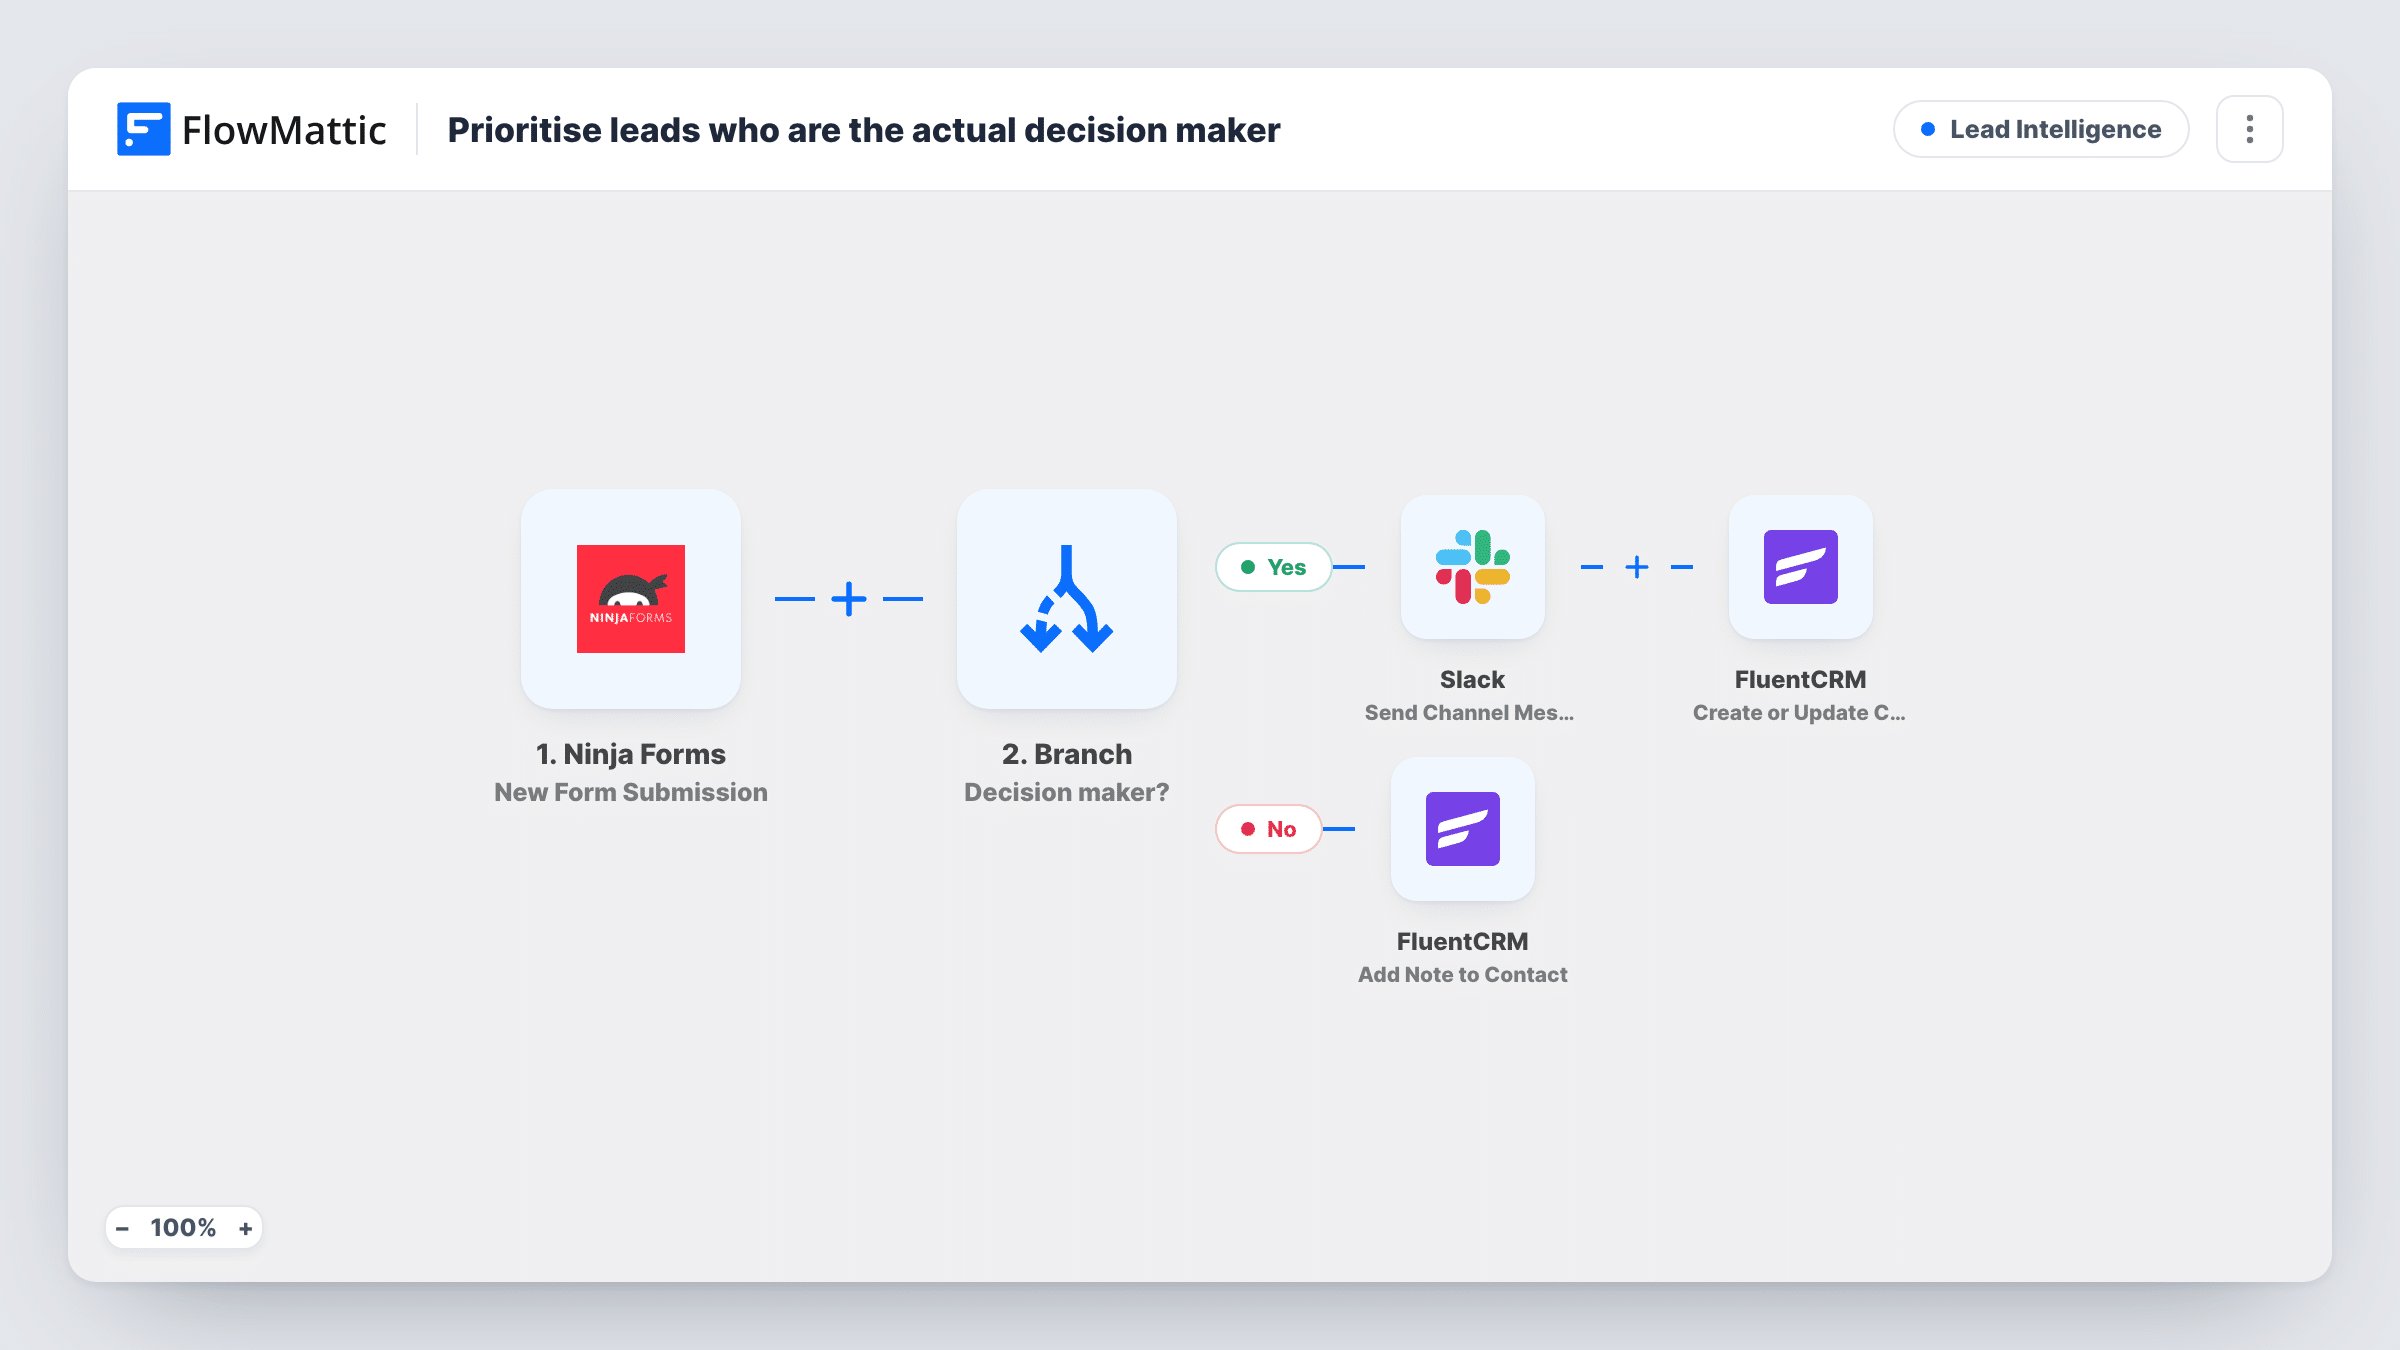
Task: Zoom out with the minus button
Action: tap(122, 1228)
